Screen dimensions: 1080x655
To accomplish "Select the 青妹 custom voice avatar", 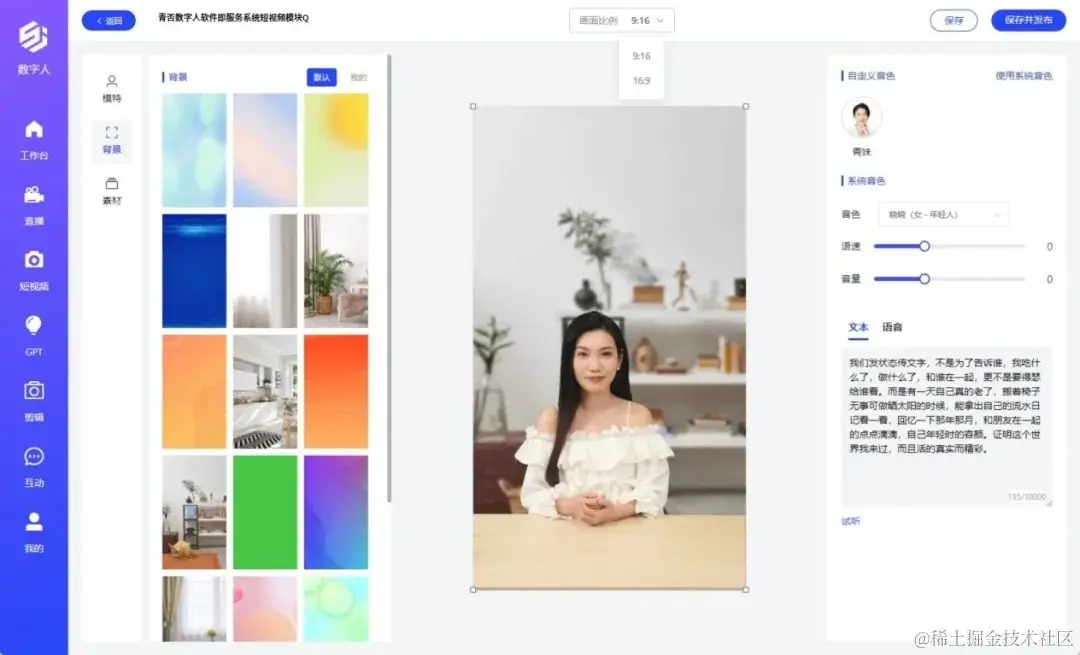I will pyautogui.click(x=862, y=118).
